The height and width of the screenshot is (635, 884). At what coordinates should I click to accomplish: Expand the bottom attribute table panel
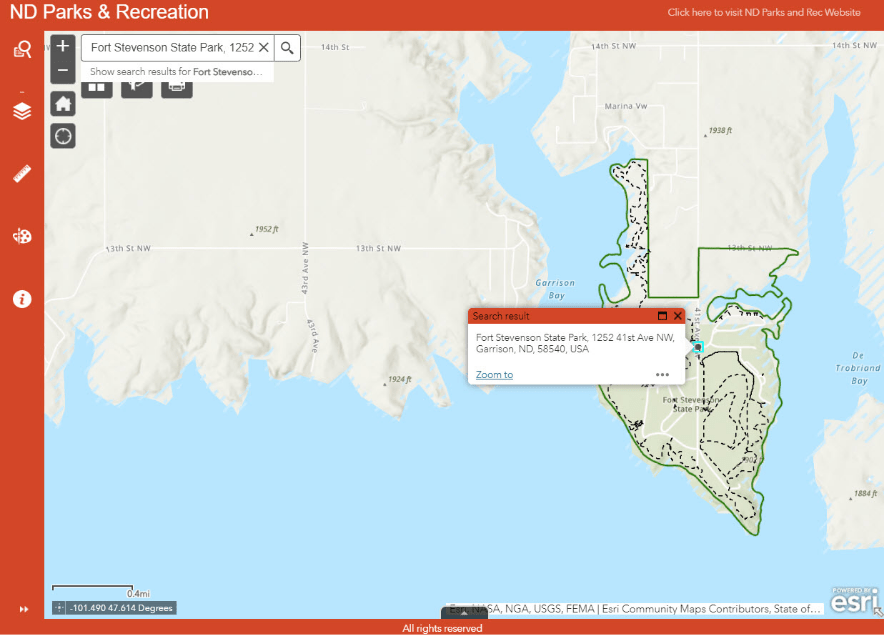tap(464, 613)
